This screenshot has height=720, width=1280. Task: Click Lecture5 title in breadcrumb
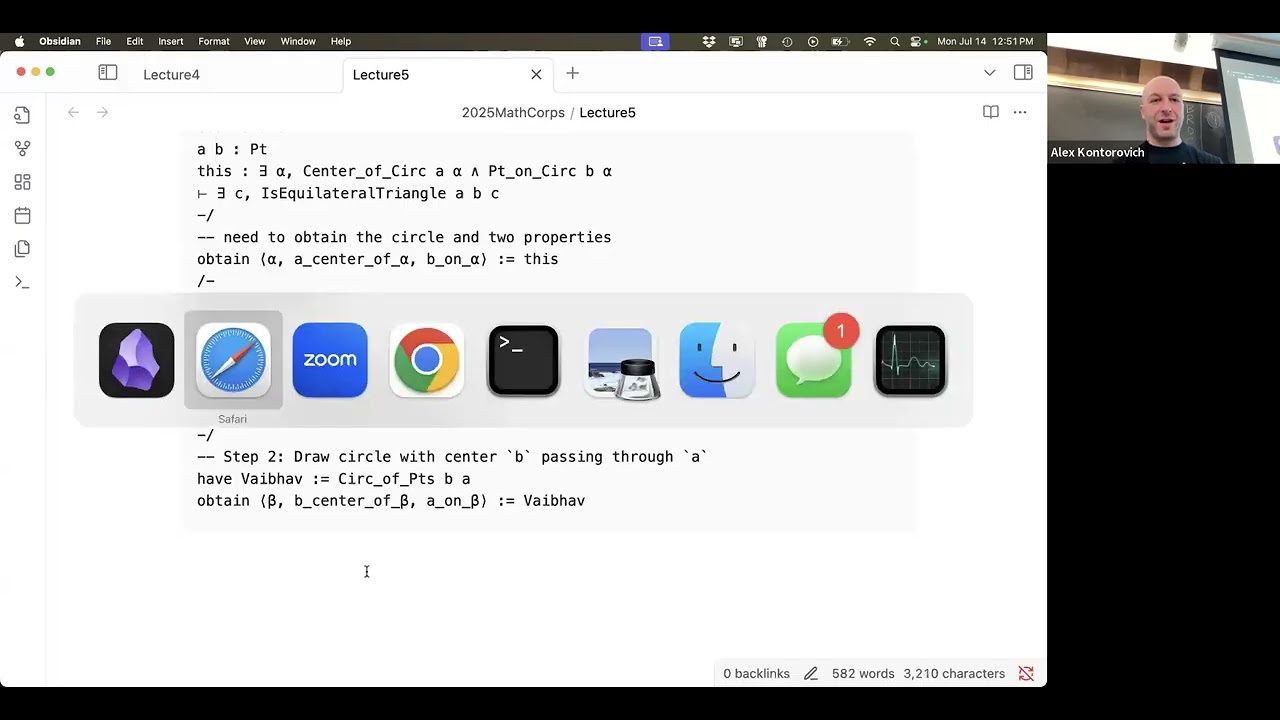click(607, 112)
